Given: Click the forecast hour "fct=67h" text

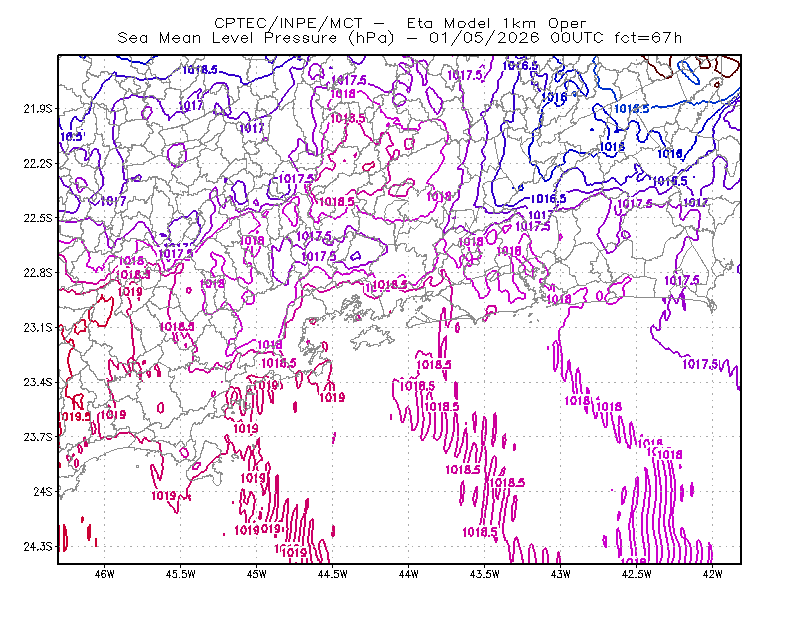Looking at the screenshot, I should 648,38.
